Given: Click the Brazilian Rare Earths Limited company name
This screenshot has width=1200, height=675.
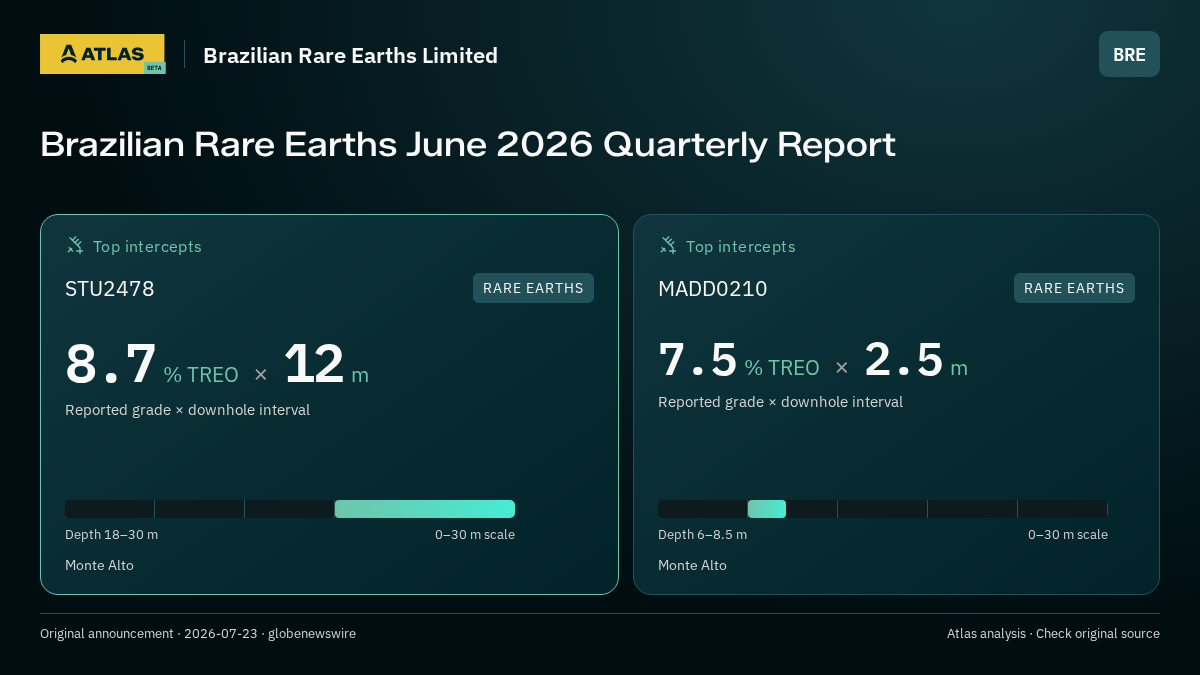Looking at the screenshot, I should click(350, 55).
